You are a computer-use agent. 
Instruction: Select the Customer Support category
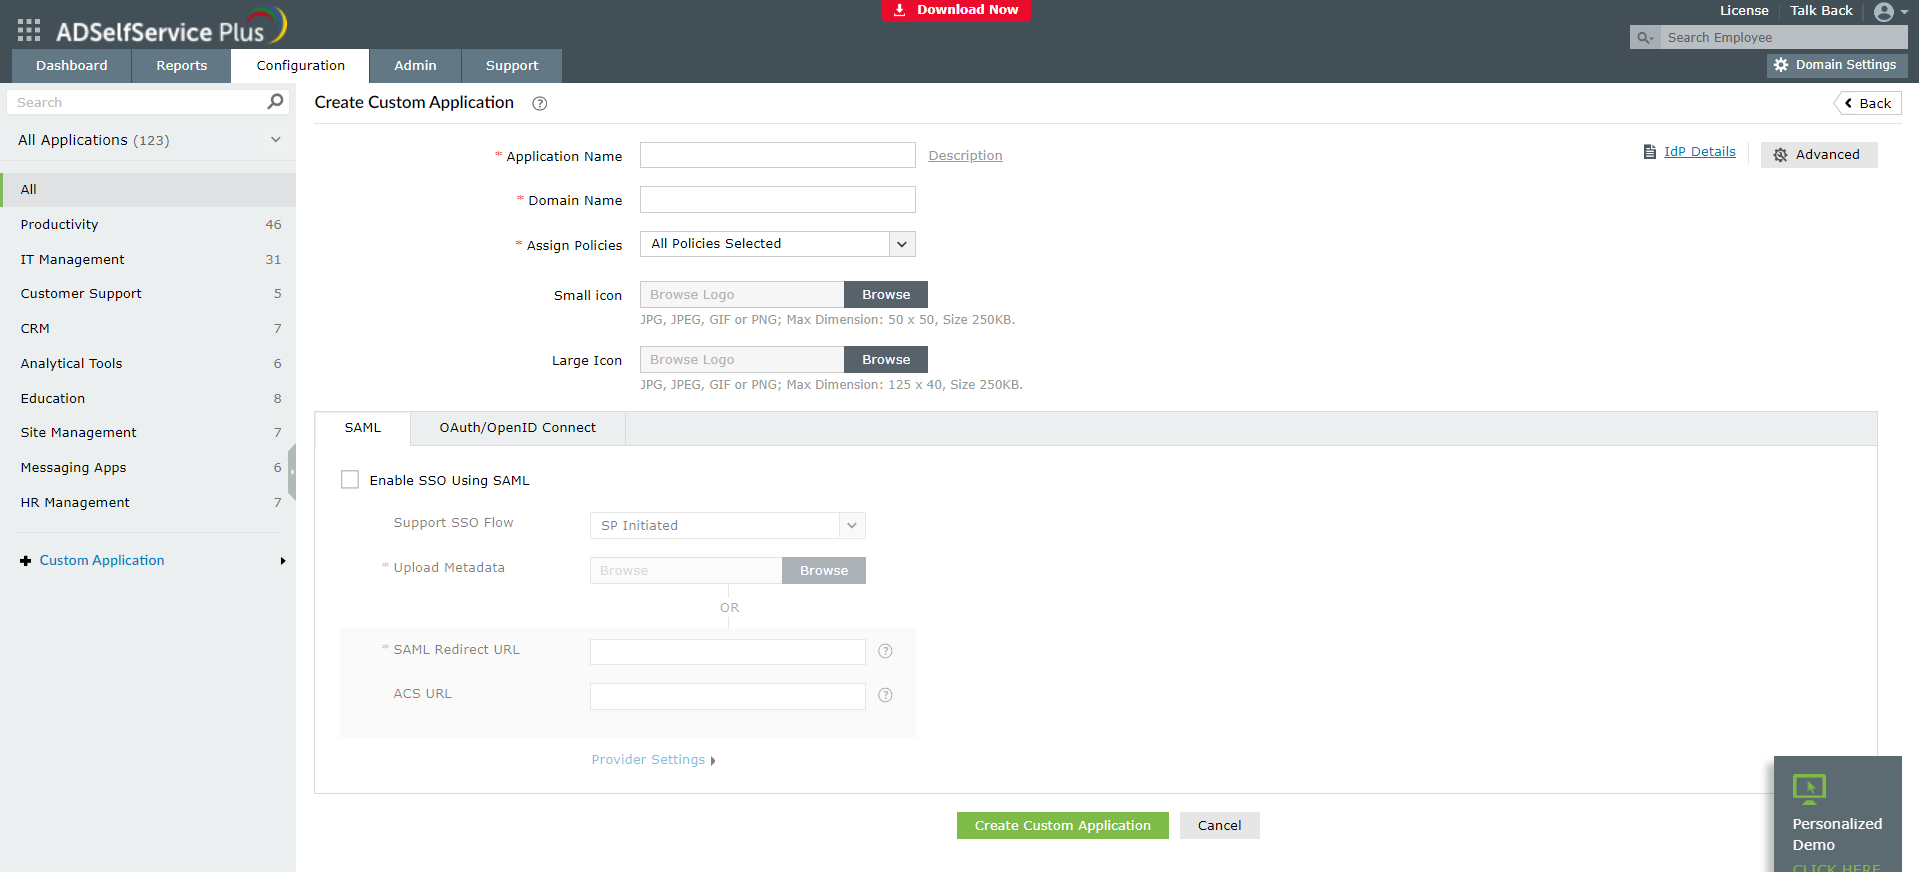pyautogui.click(x=148, y=294)
